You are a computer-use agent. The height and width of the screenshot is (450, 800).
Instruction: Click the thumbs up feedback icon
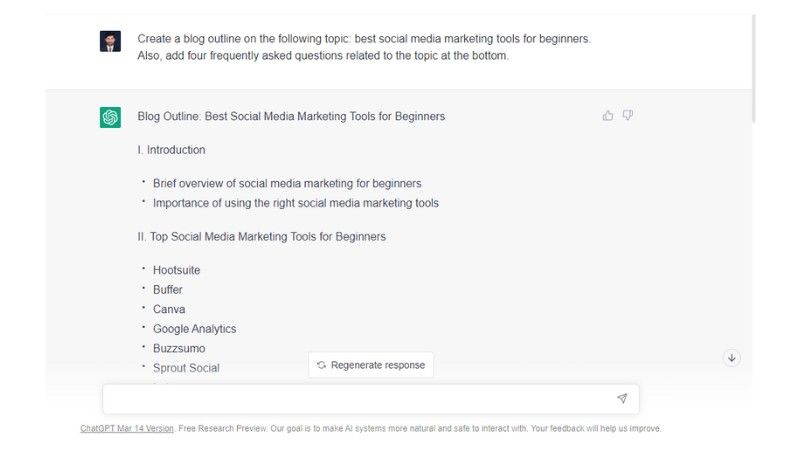coord(608,116)
